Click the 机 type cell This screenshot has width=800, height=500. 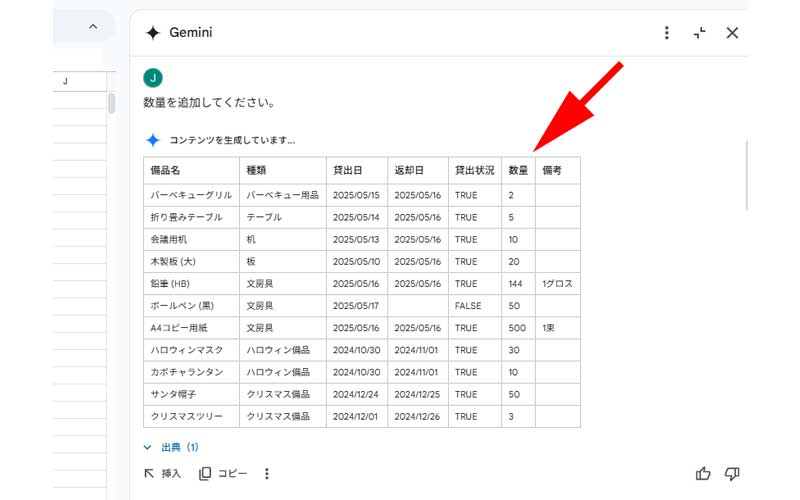(283, 239)
